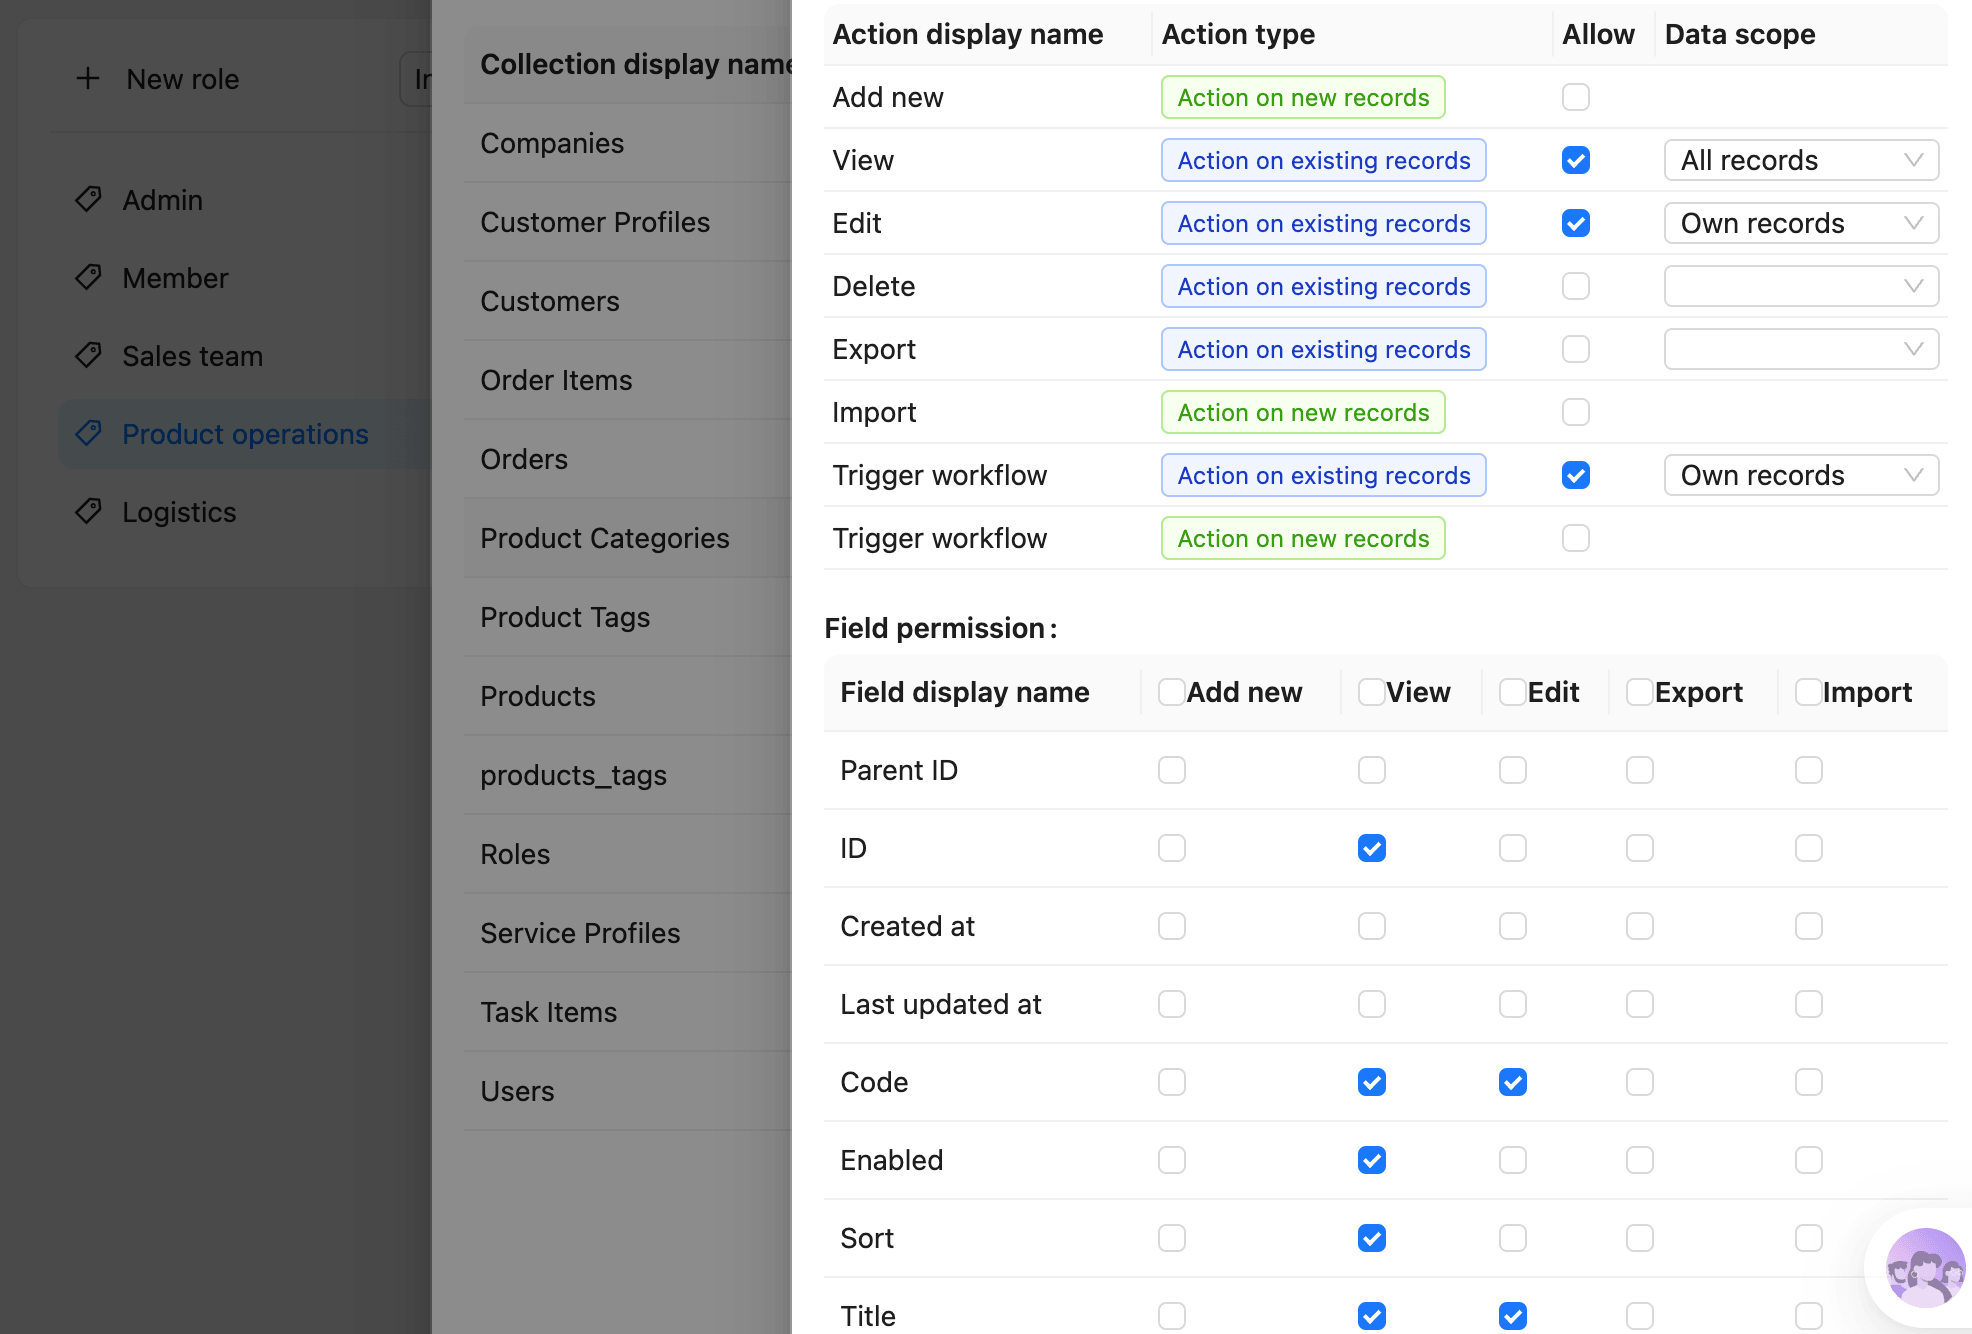This screenshot has height=1334, width=1972.
Task: Check View permission for the Created at field
Action: pyautogui.click(x=1372, y=926)
